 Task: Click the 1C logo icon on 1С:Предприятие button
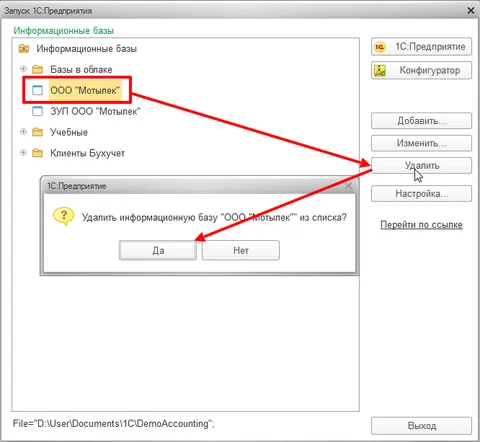pyautogui.click(x=379, y=47)
